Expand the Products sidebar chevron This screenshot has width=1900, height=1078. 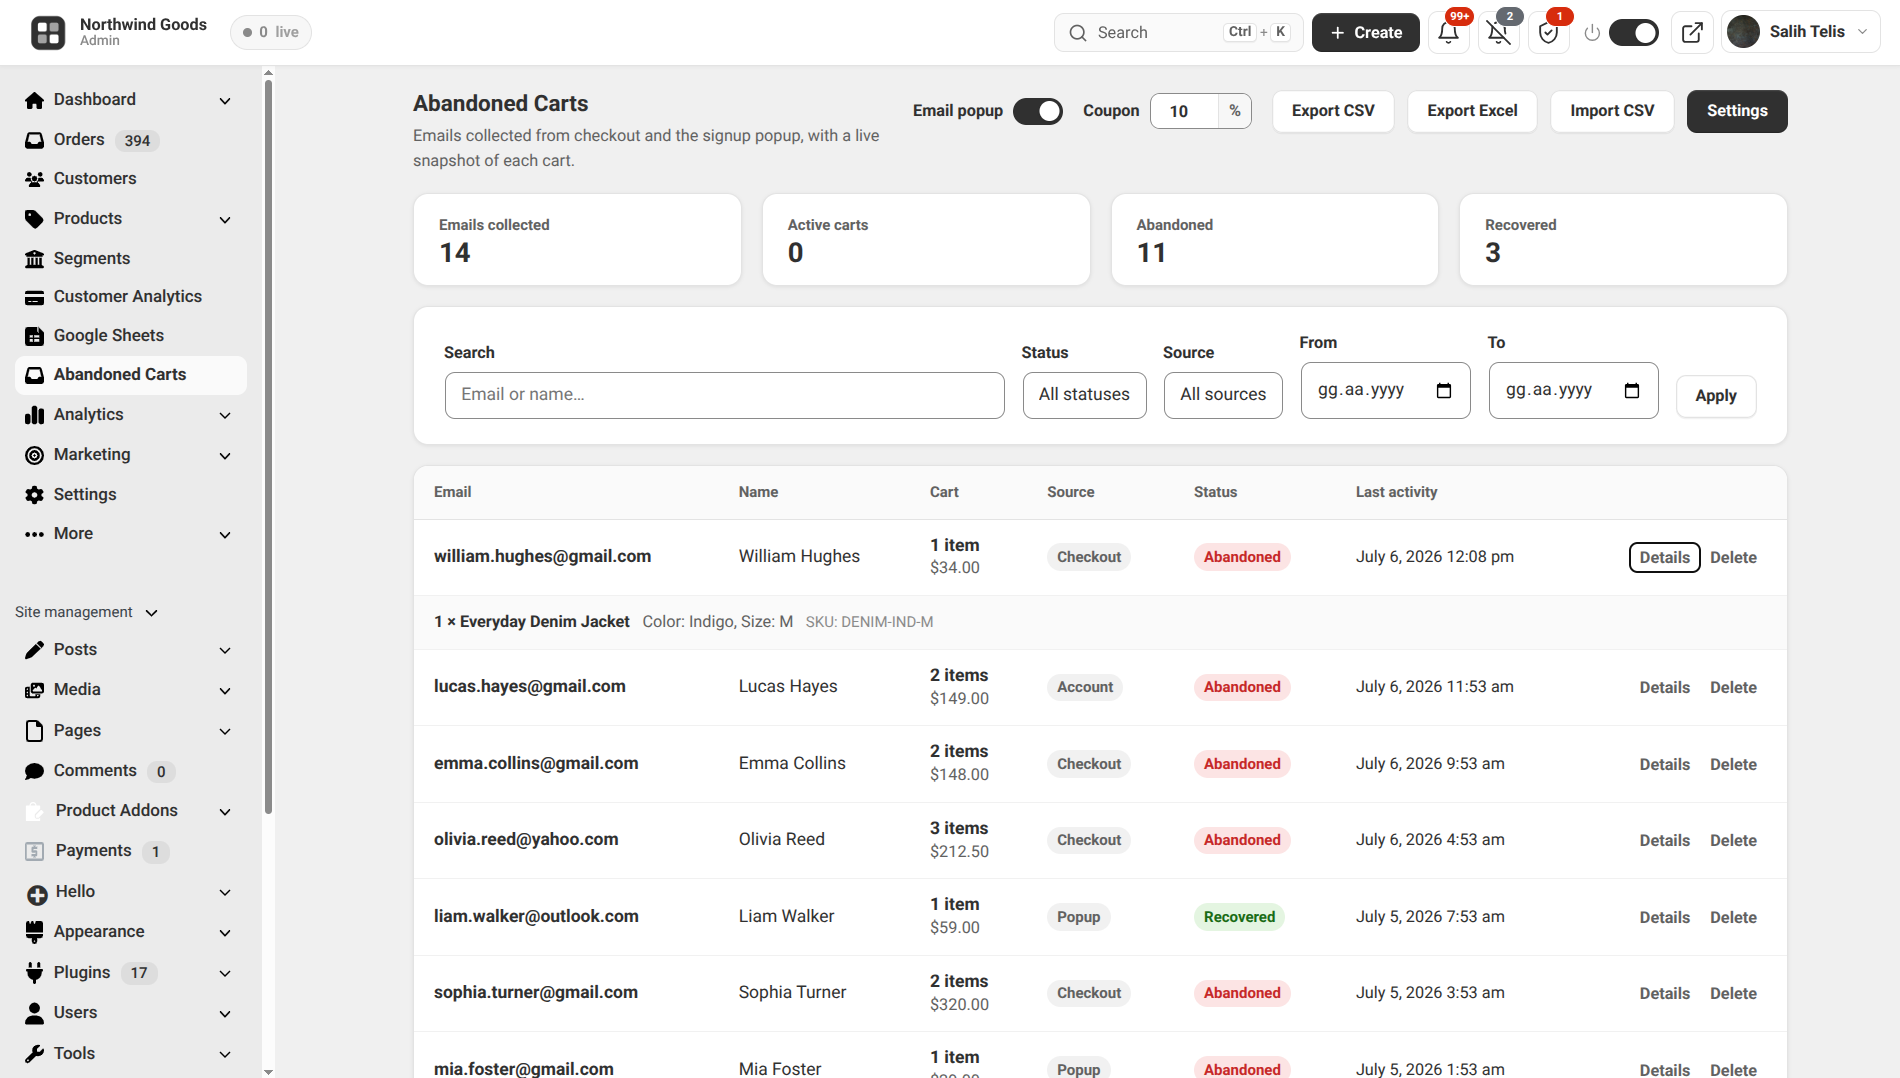pos(225,219)
